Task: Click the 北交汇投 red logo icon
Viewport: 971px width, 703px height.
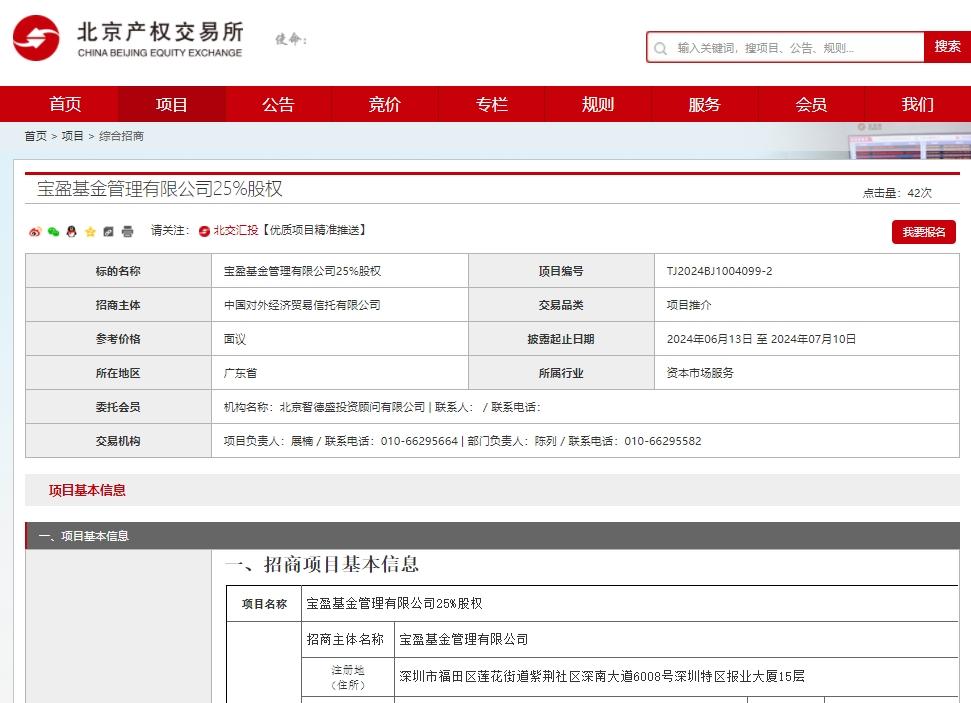Action: [x=203, y=231]
